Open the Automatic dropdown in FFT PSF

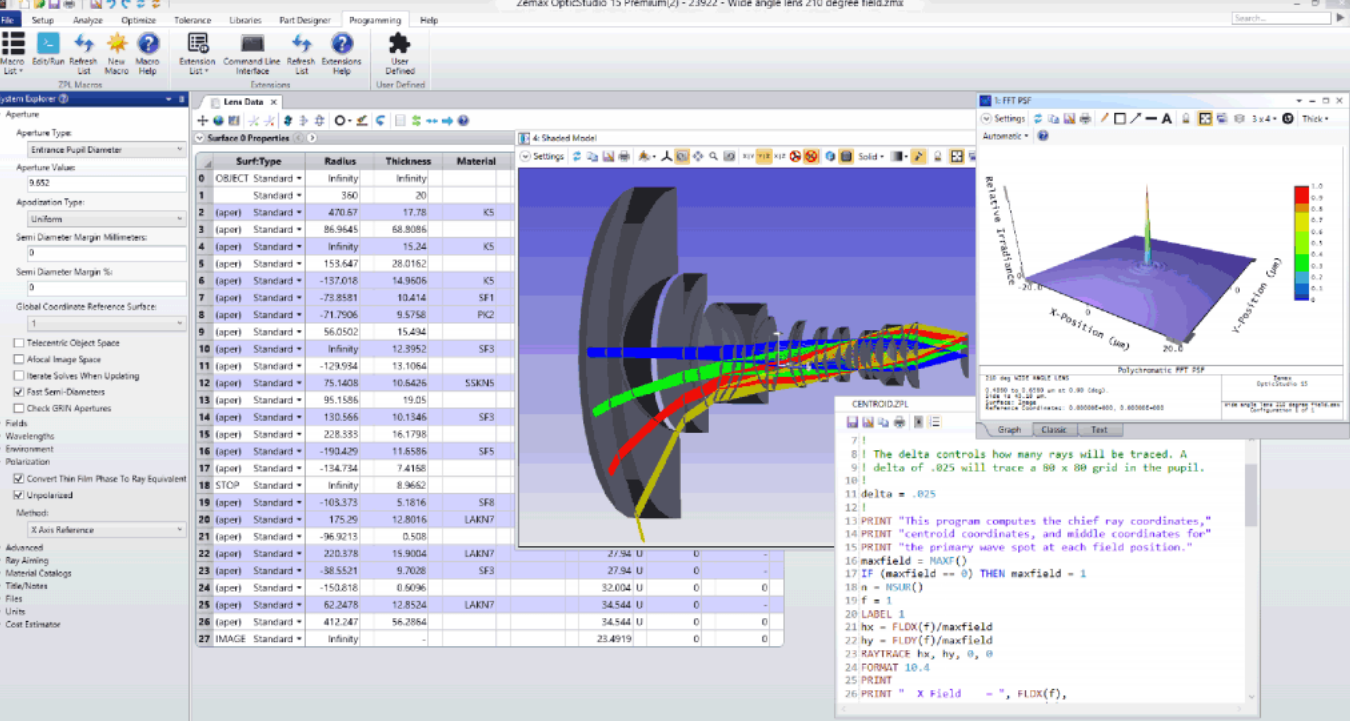pos(1004,135)
